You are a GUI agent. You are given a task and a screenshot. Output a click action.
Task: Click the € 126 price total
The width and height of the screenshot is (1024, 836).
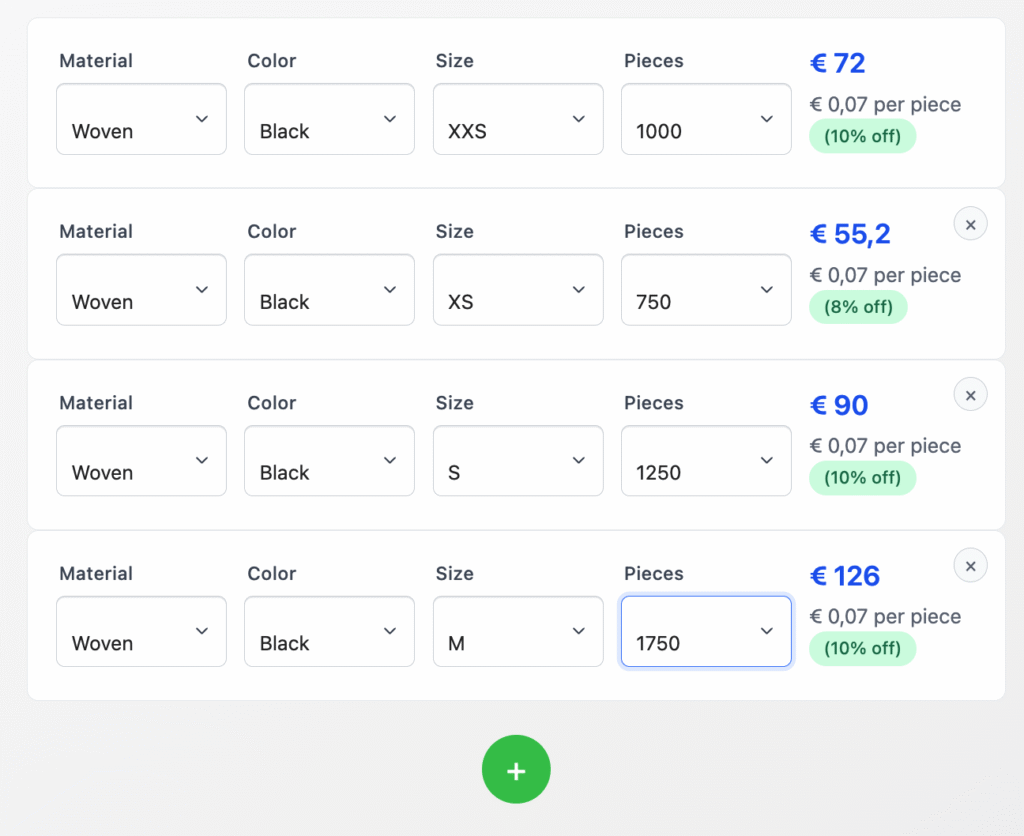845,576
